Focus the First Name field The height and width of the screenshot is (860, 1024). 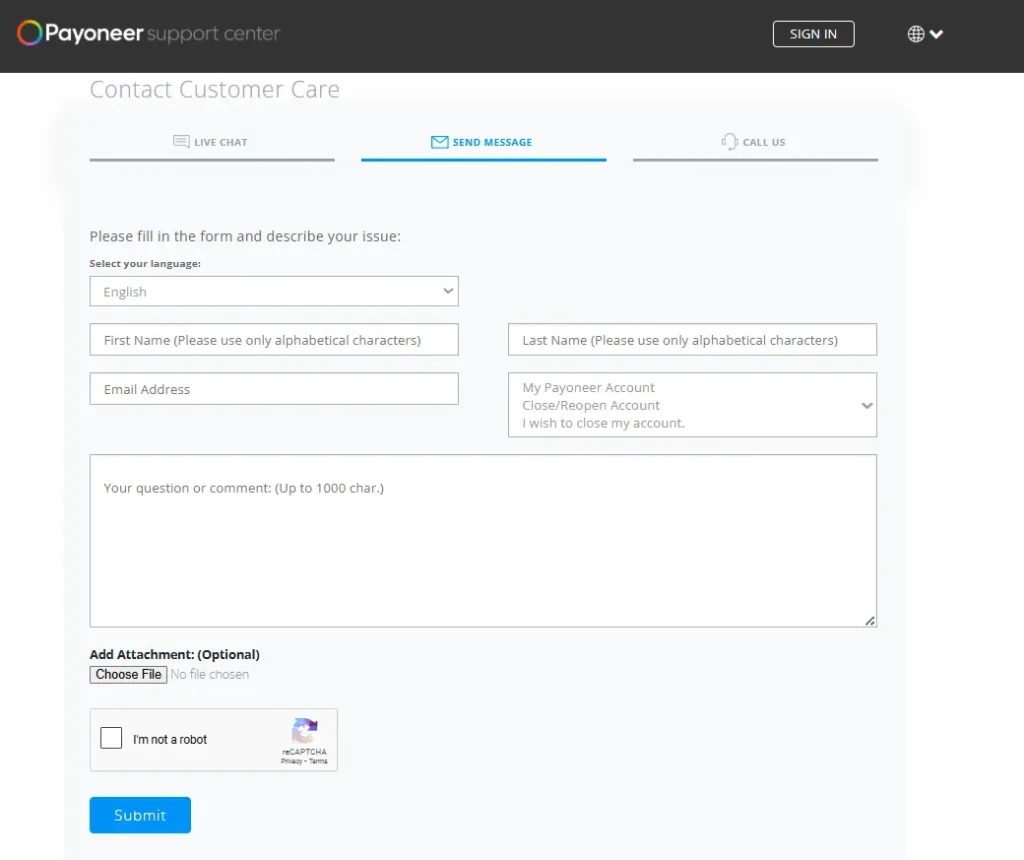273,340
